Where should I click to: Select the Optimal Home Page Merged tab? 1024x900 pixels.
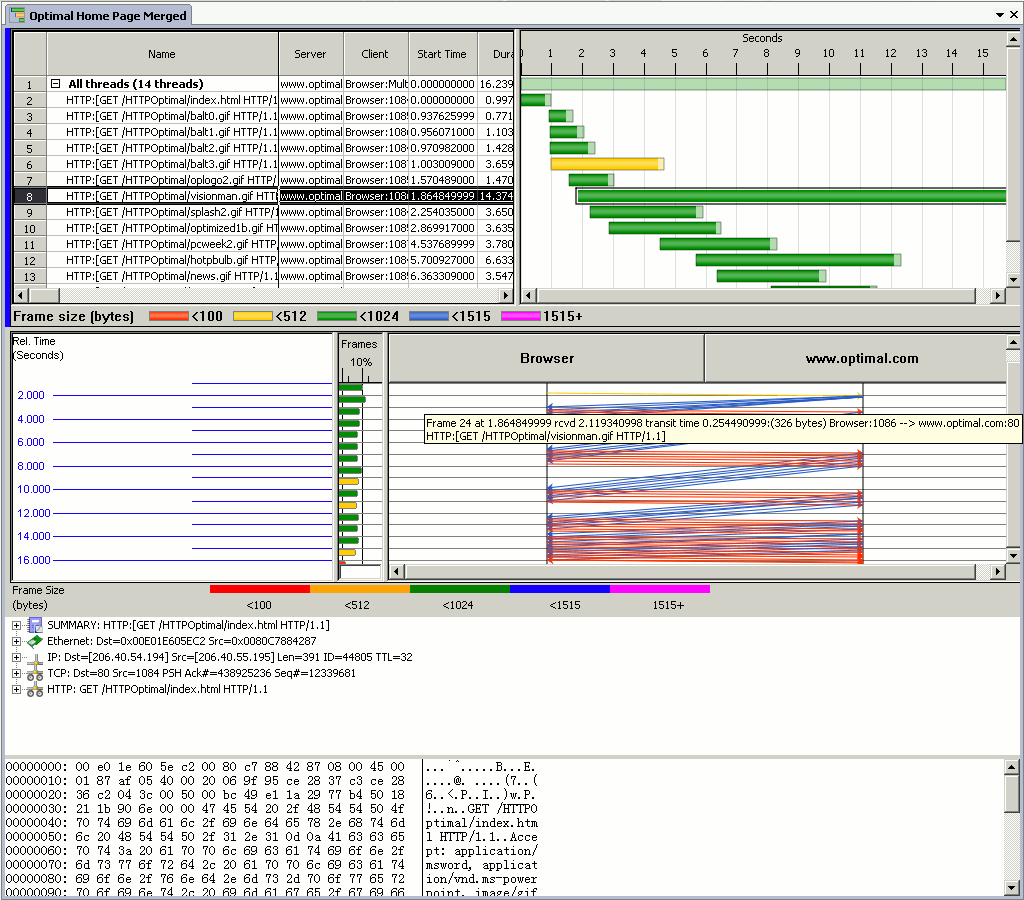tap(99, 15)
